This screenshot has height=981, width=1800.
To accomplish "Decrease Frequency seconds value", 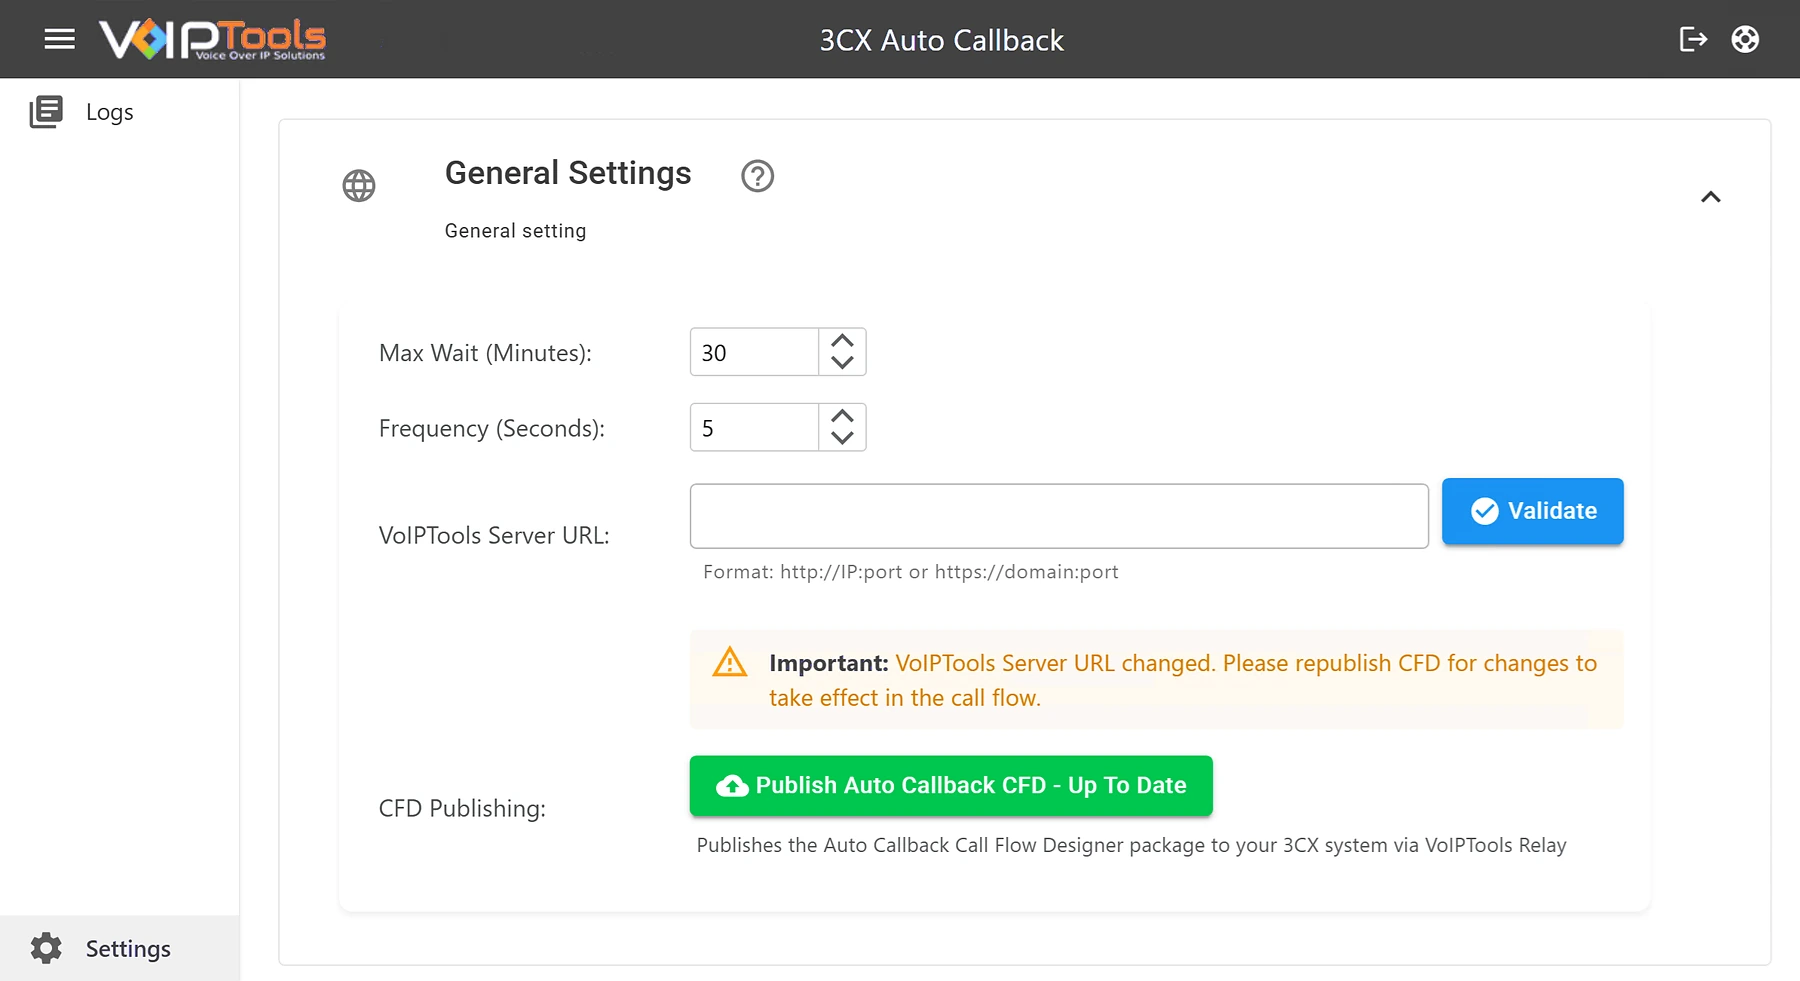I will (x=842, y=438).
